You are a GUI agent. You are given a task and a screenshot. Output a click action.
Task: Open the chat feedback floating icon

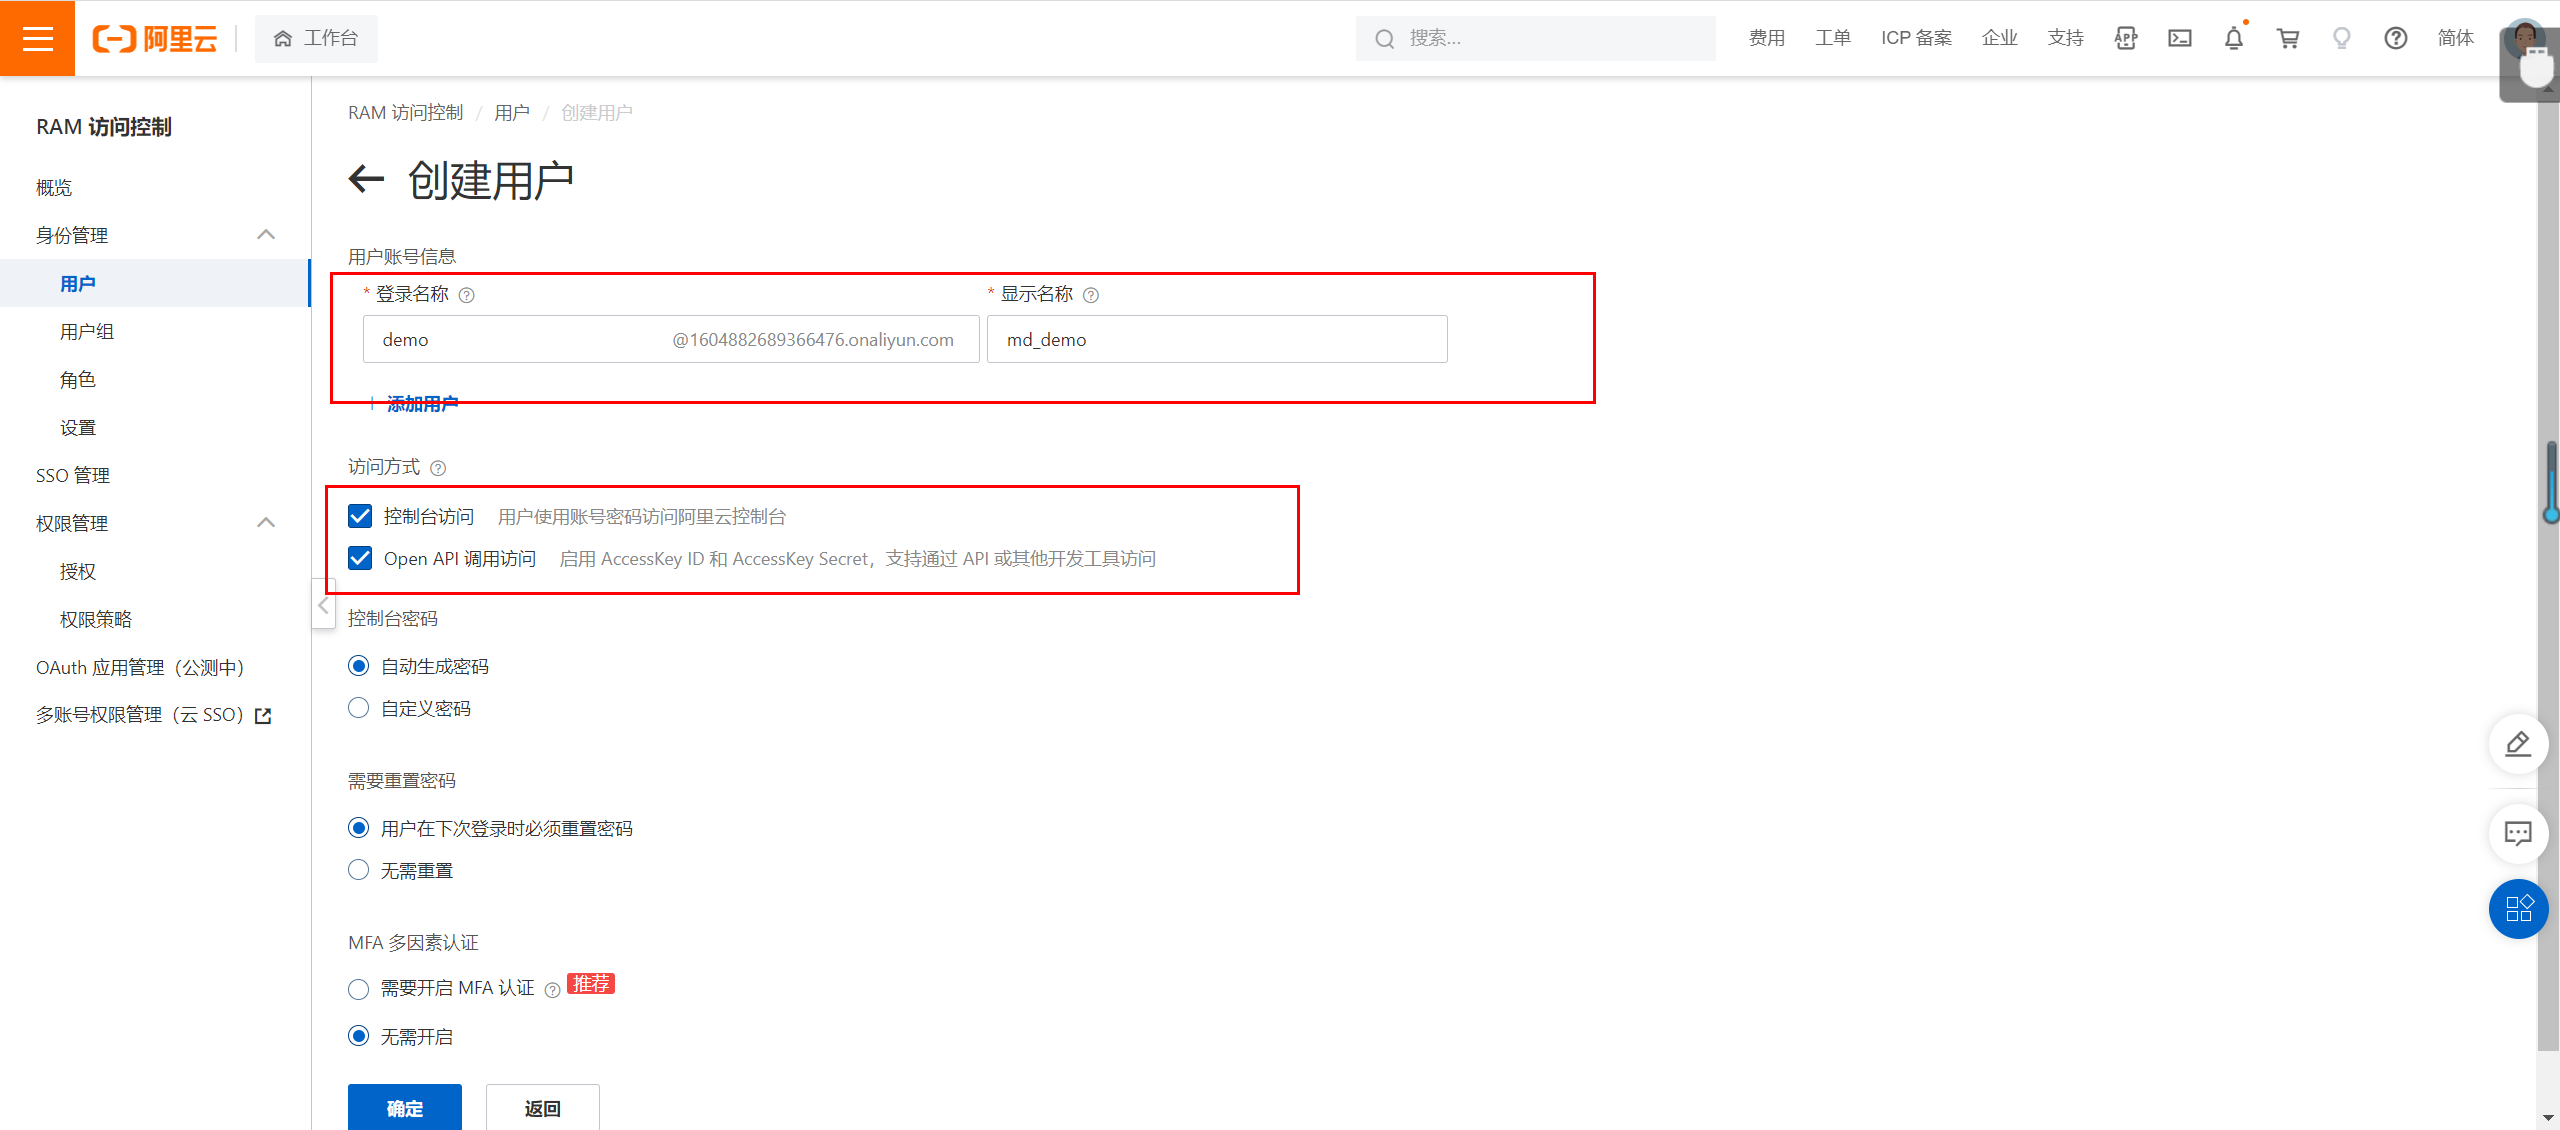click(2517, 833)
